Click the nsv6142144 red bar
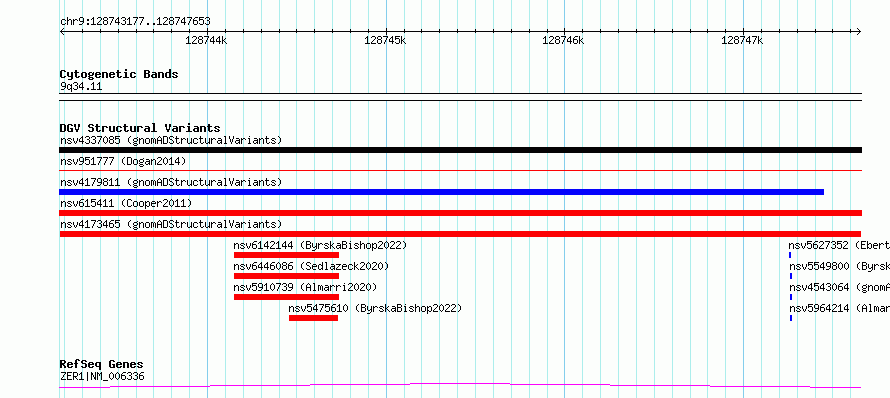 click(286, 255)
